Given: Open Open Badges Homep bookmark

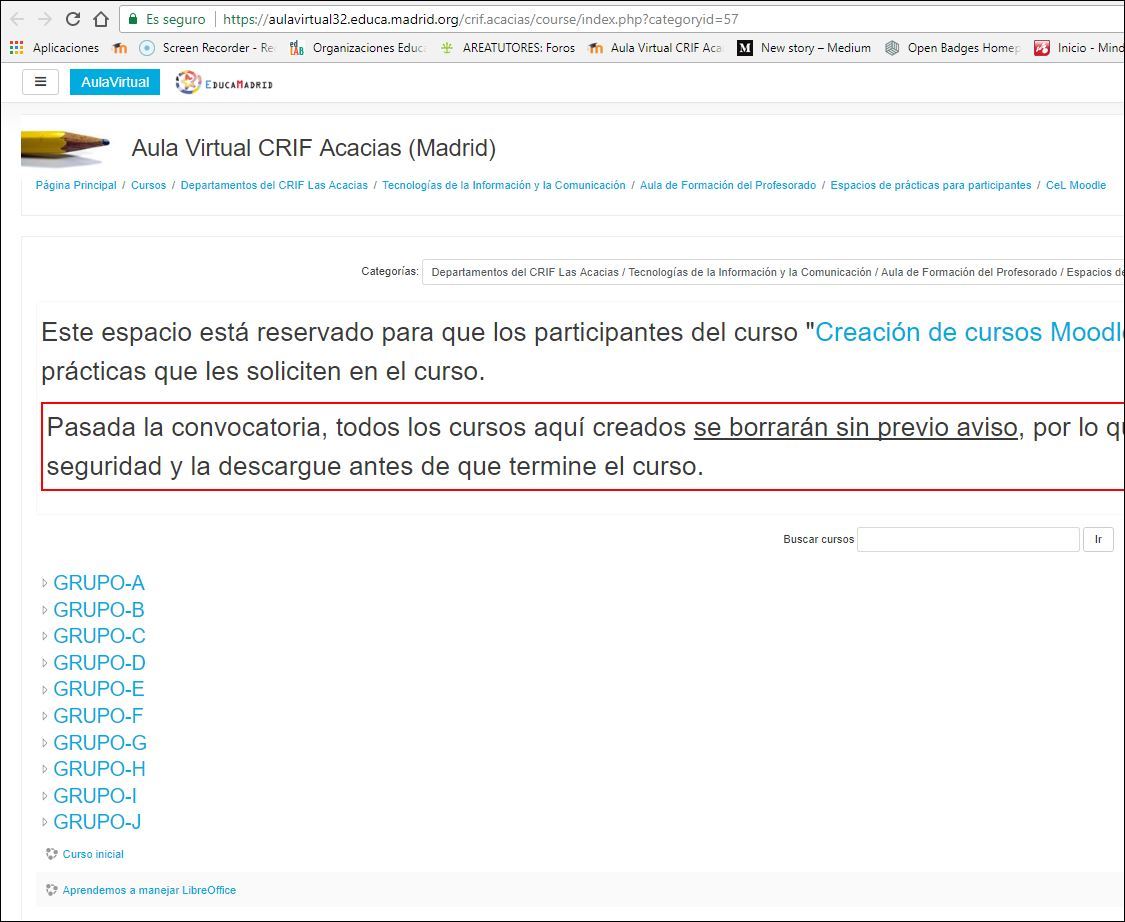Looking at the screenshot, I should 952,48.
